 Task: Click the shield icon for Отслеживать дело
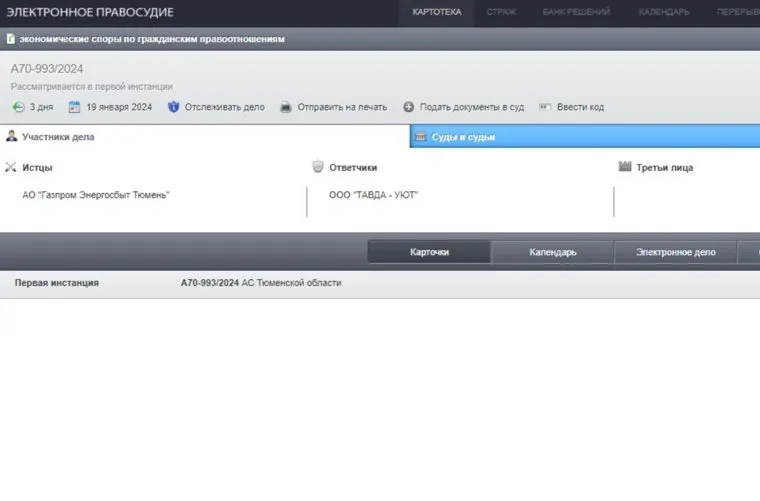(173, 107)
